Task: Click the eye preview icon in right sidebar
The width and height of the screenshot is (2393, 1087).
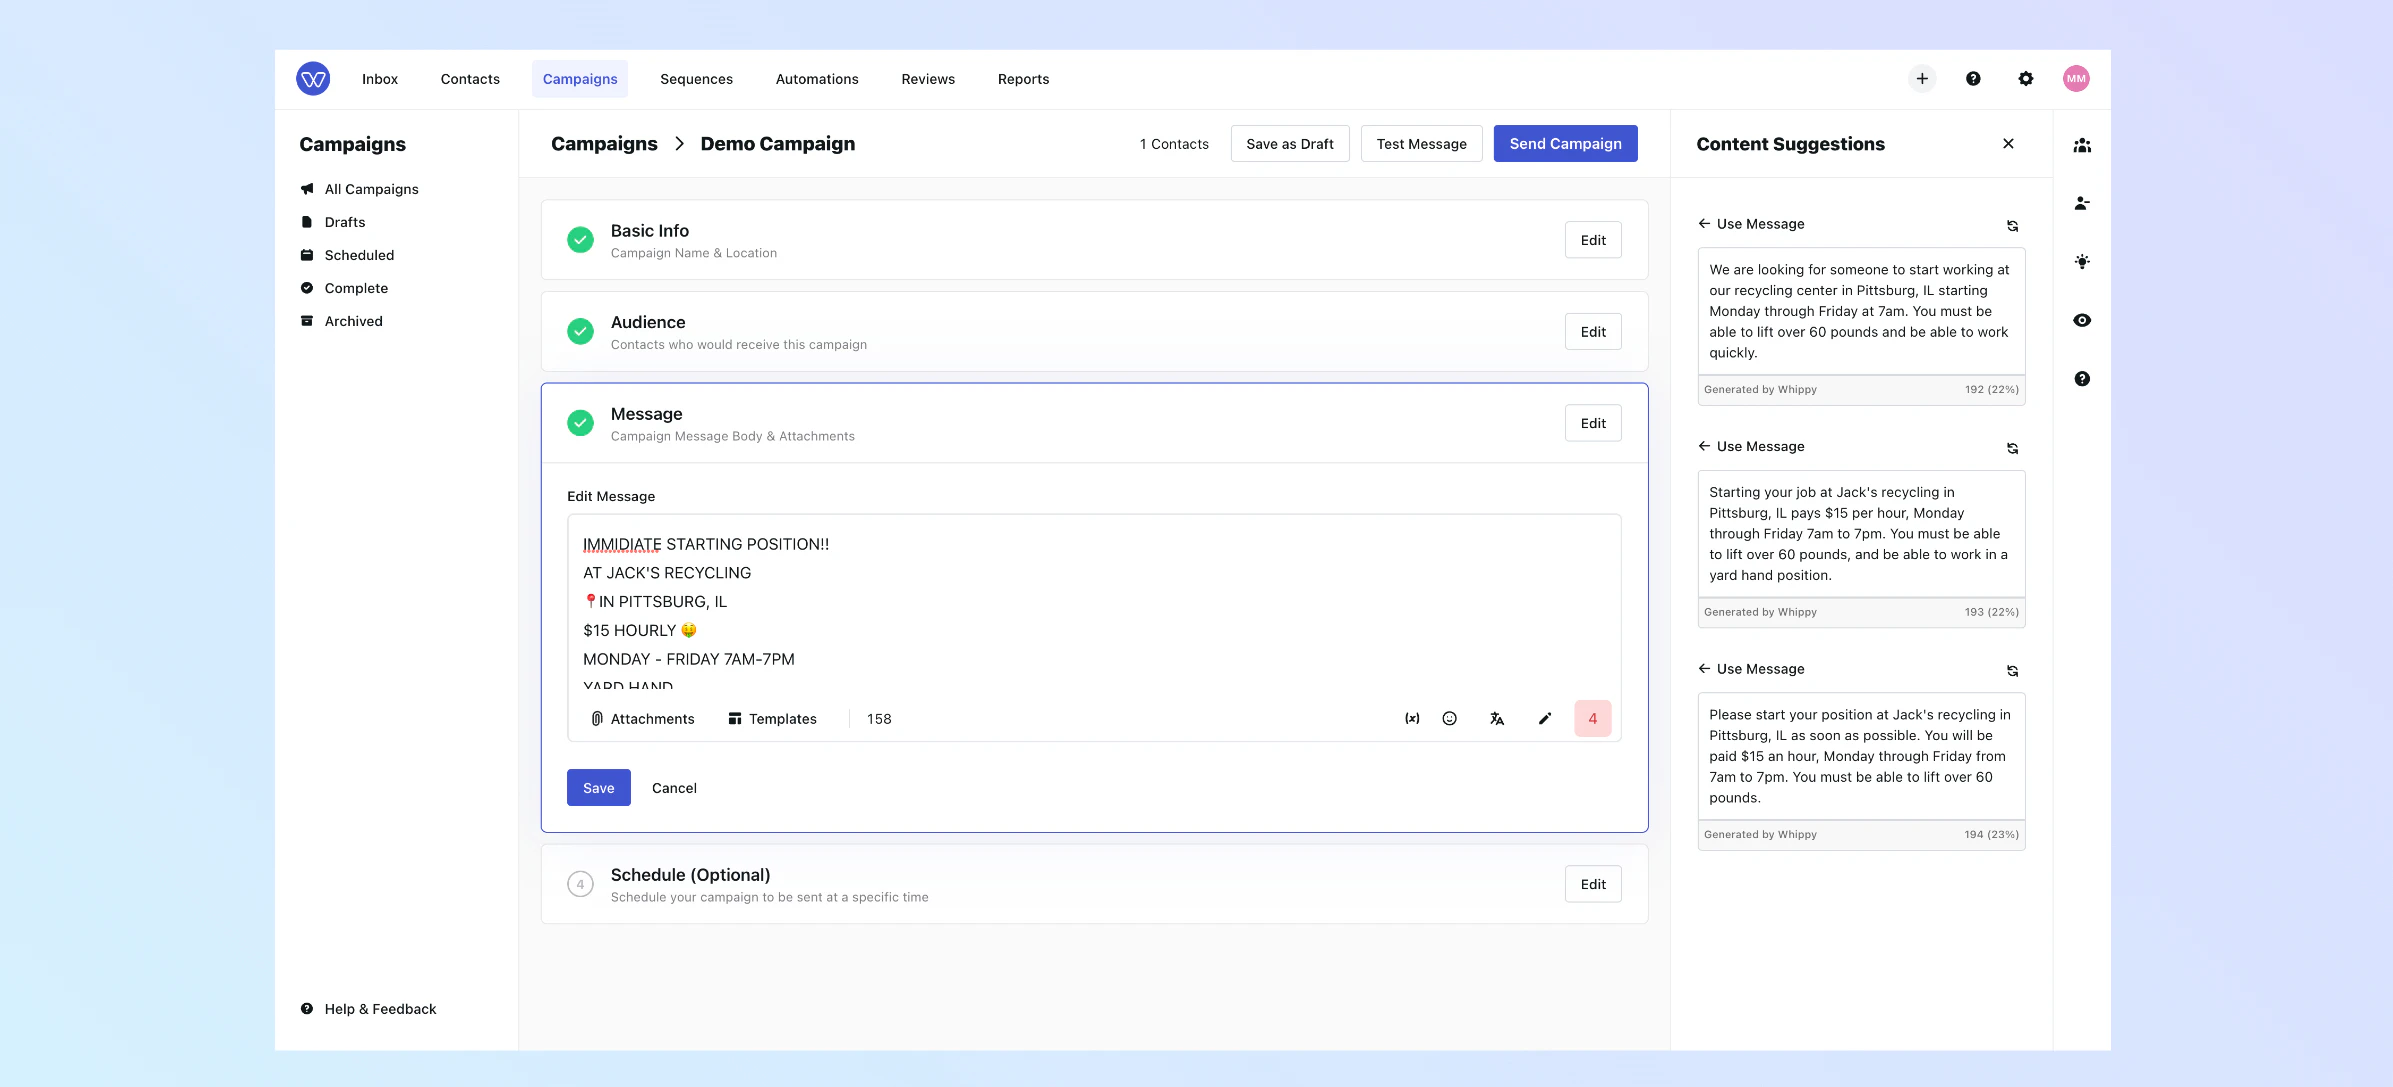Action: point(2082,320)
